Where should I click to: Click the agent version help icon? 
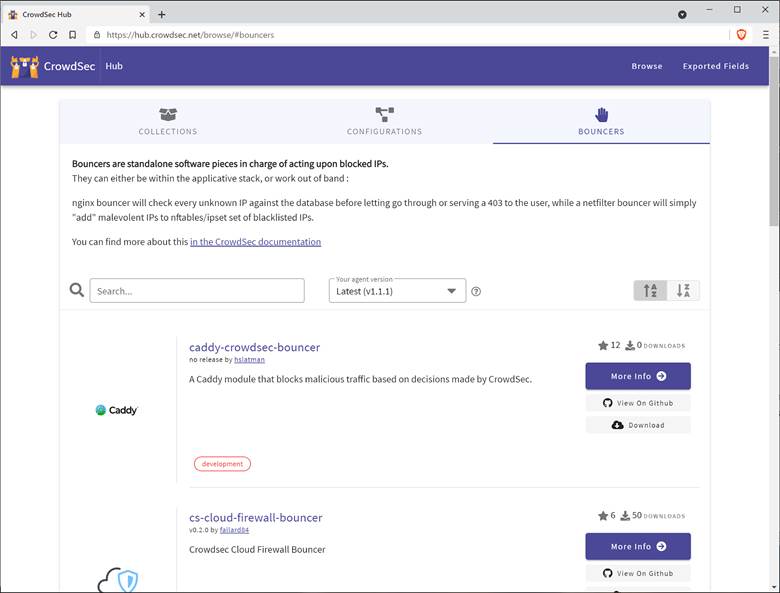coord(476,292)
